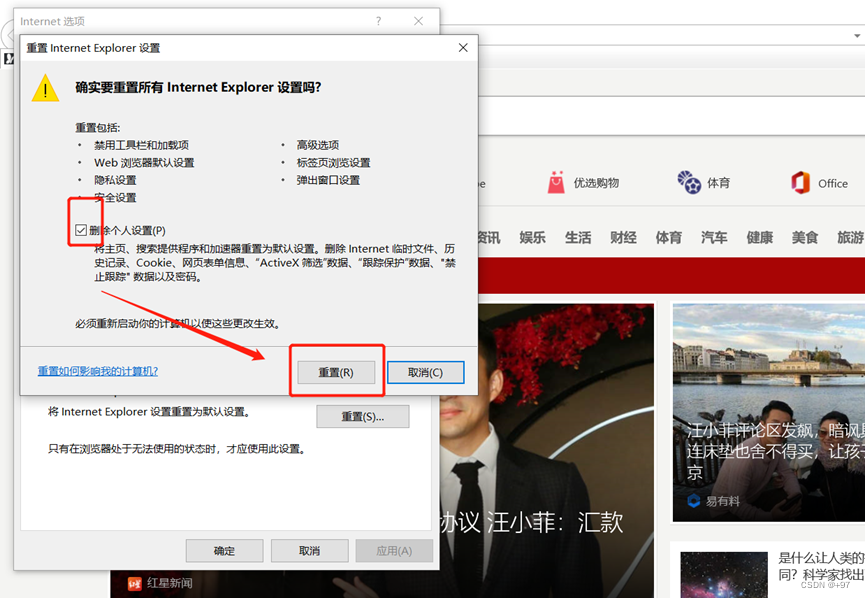Select the 生活 tab in browser page

[578, 238]
